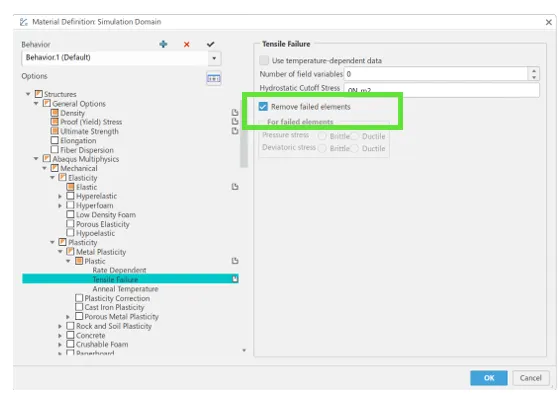Image resolution: width=558 pixels, height=395 pixels.
Task: Open the Behavior.1 (Default) dropdown
Action: tap(214, 58)
